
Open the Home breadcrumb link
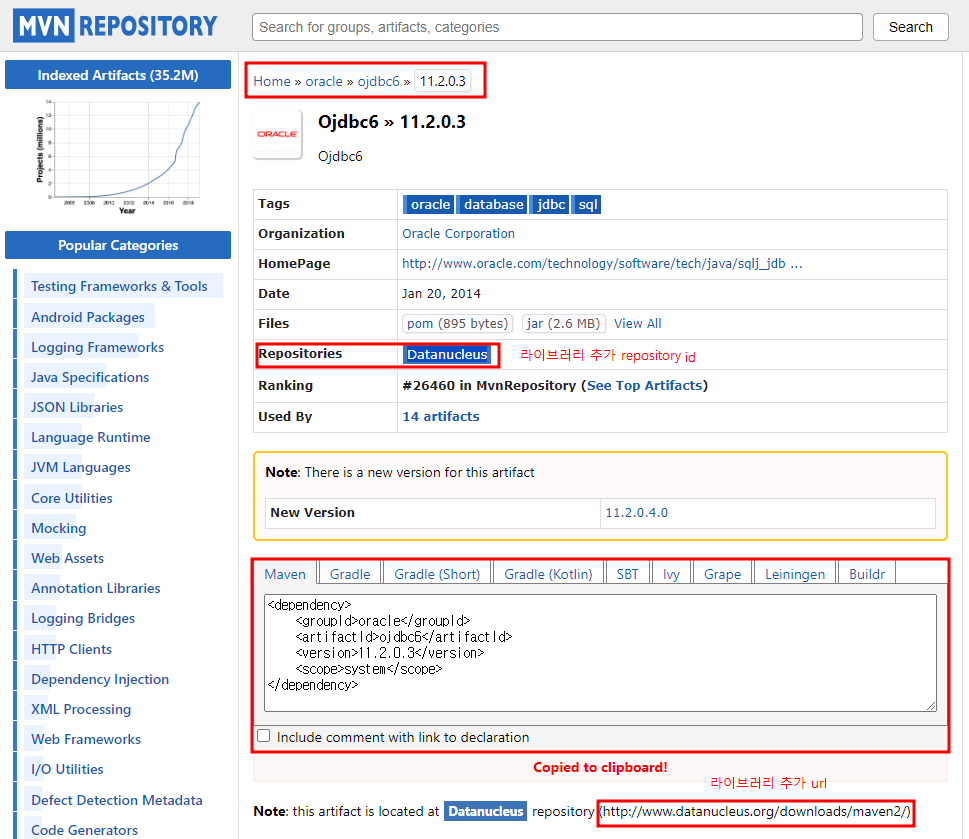(x=272, y=82)
